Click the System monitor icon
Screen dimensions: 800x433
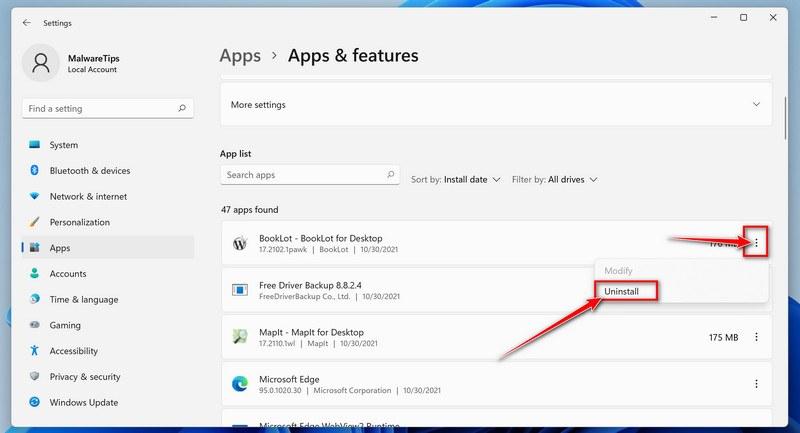pos(34,145)
